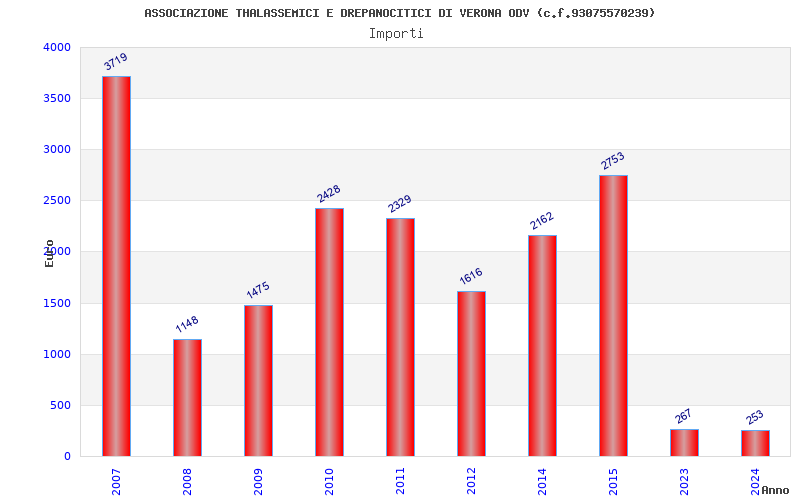
Task: Click the 2008 bar in the chart
Action: click(x=187, y=397)
